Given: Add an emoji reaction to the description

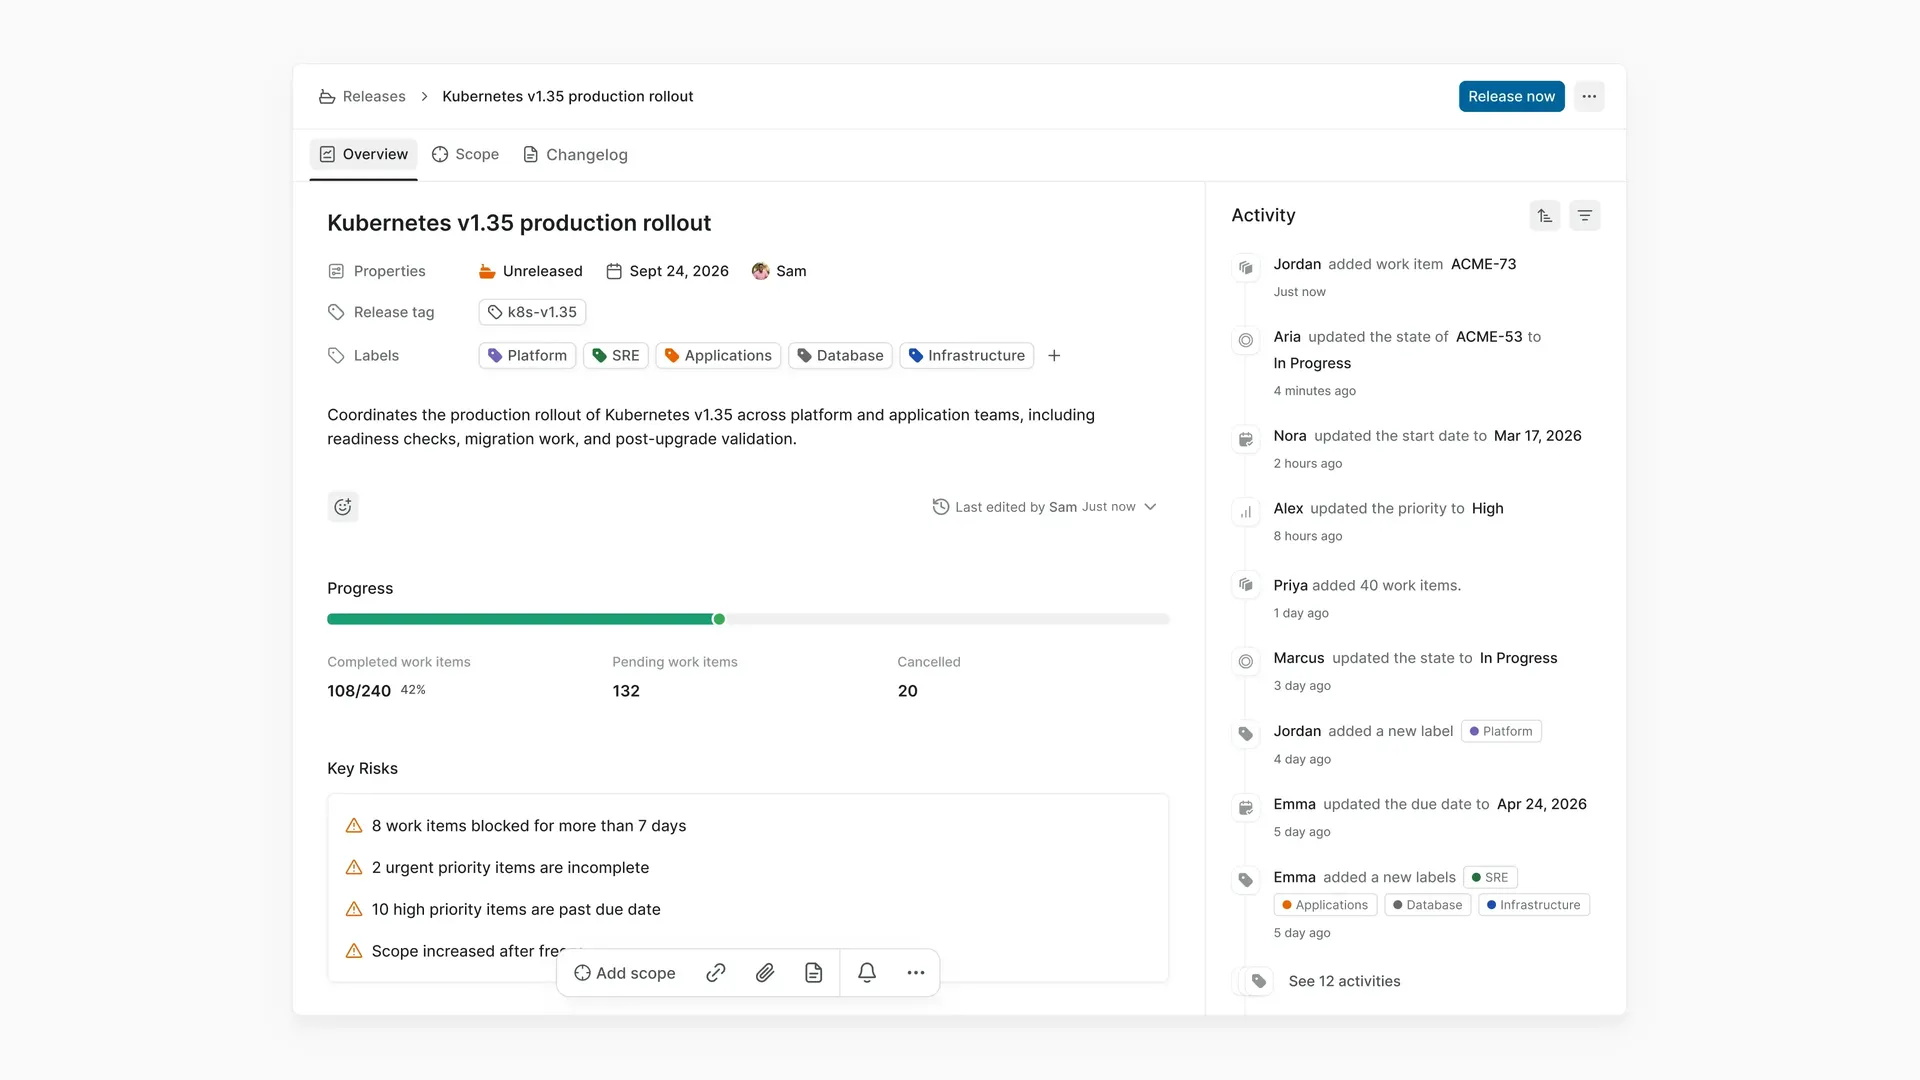Looking at the screenshot, I should click(343, 507).
